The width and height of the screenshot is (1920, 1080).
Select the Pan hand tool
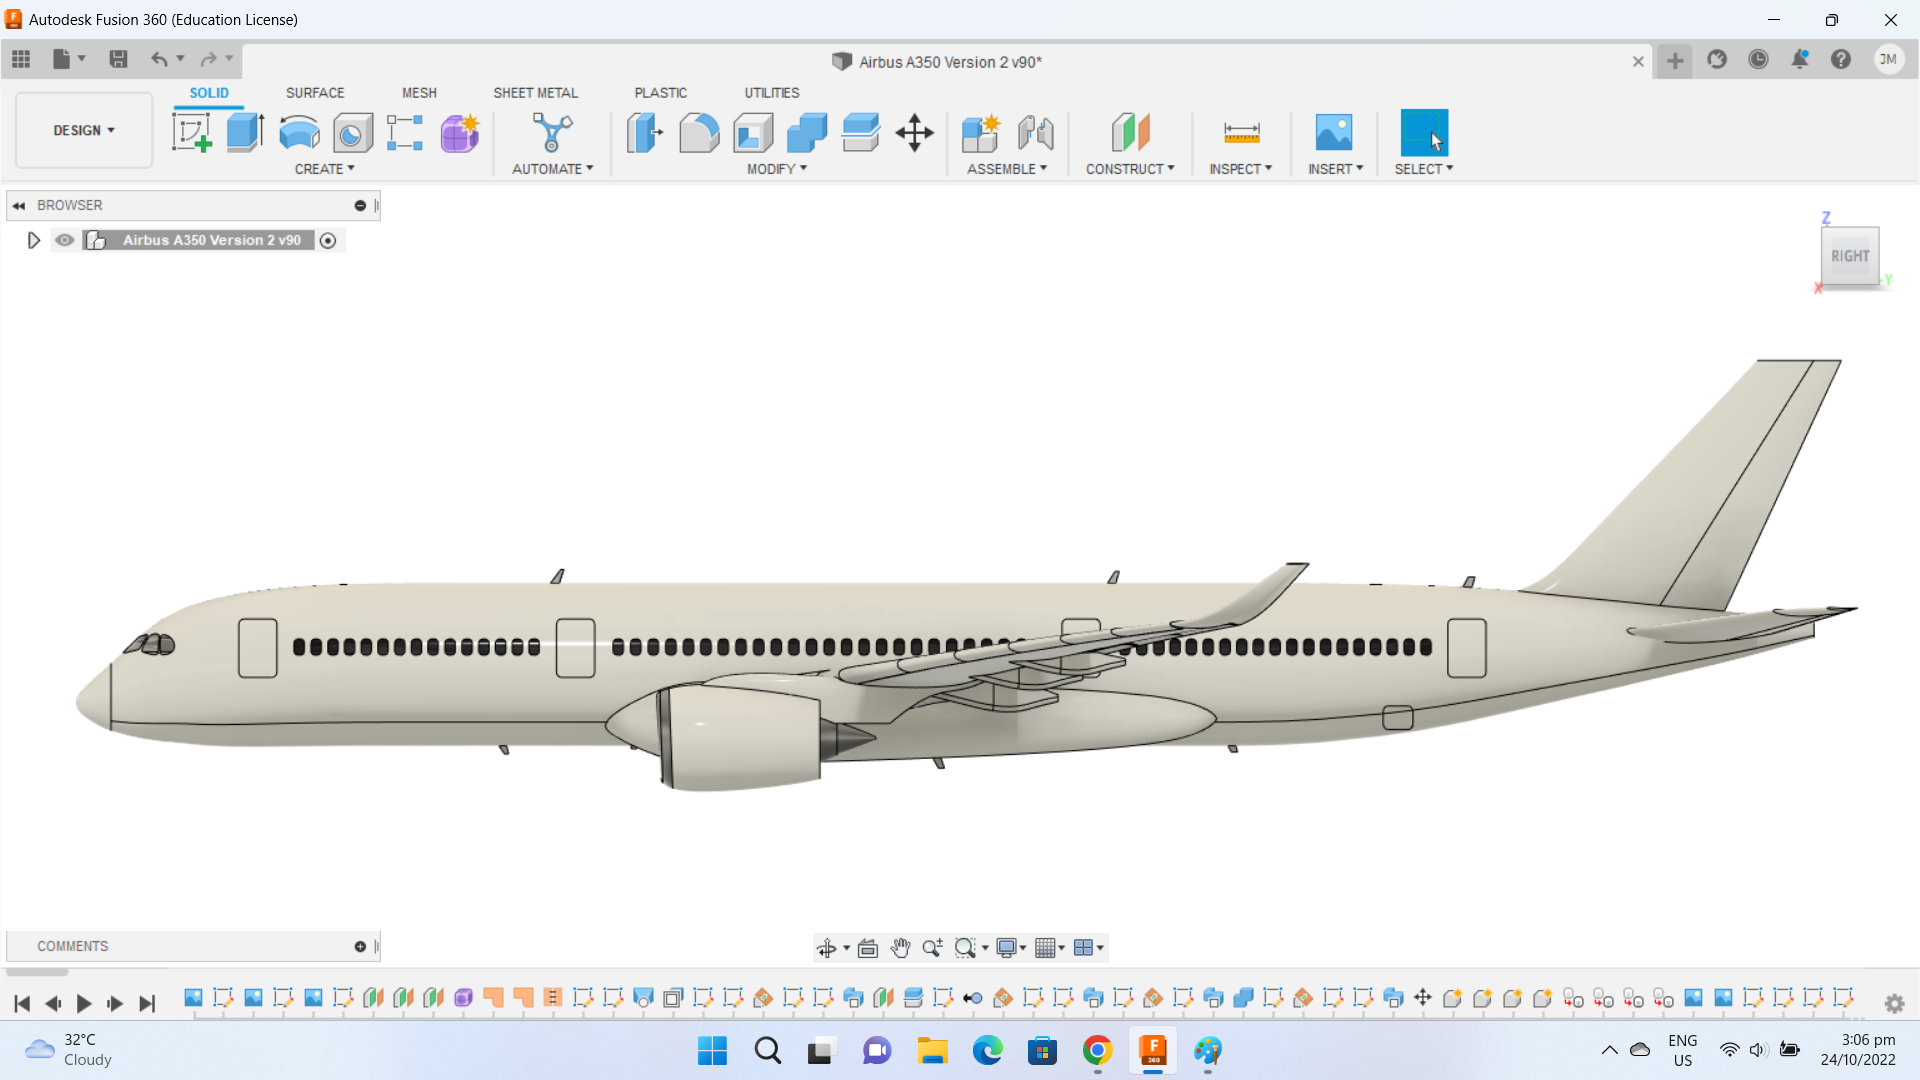900,948
